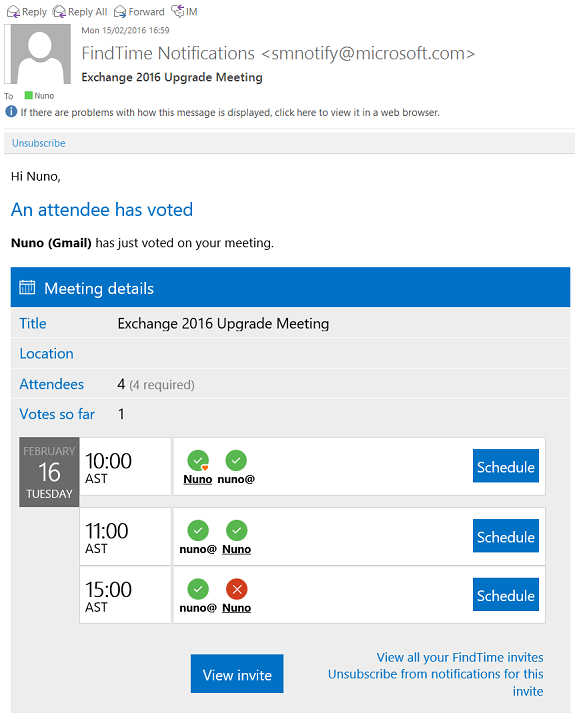Open the sender's profile picture
This screenshot has width=575, height=719.
tap(38, 54)
